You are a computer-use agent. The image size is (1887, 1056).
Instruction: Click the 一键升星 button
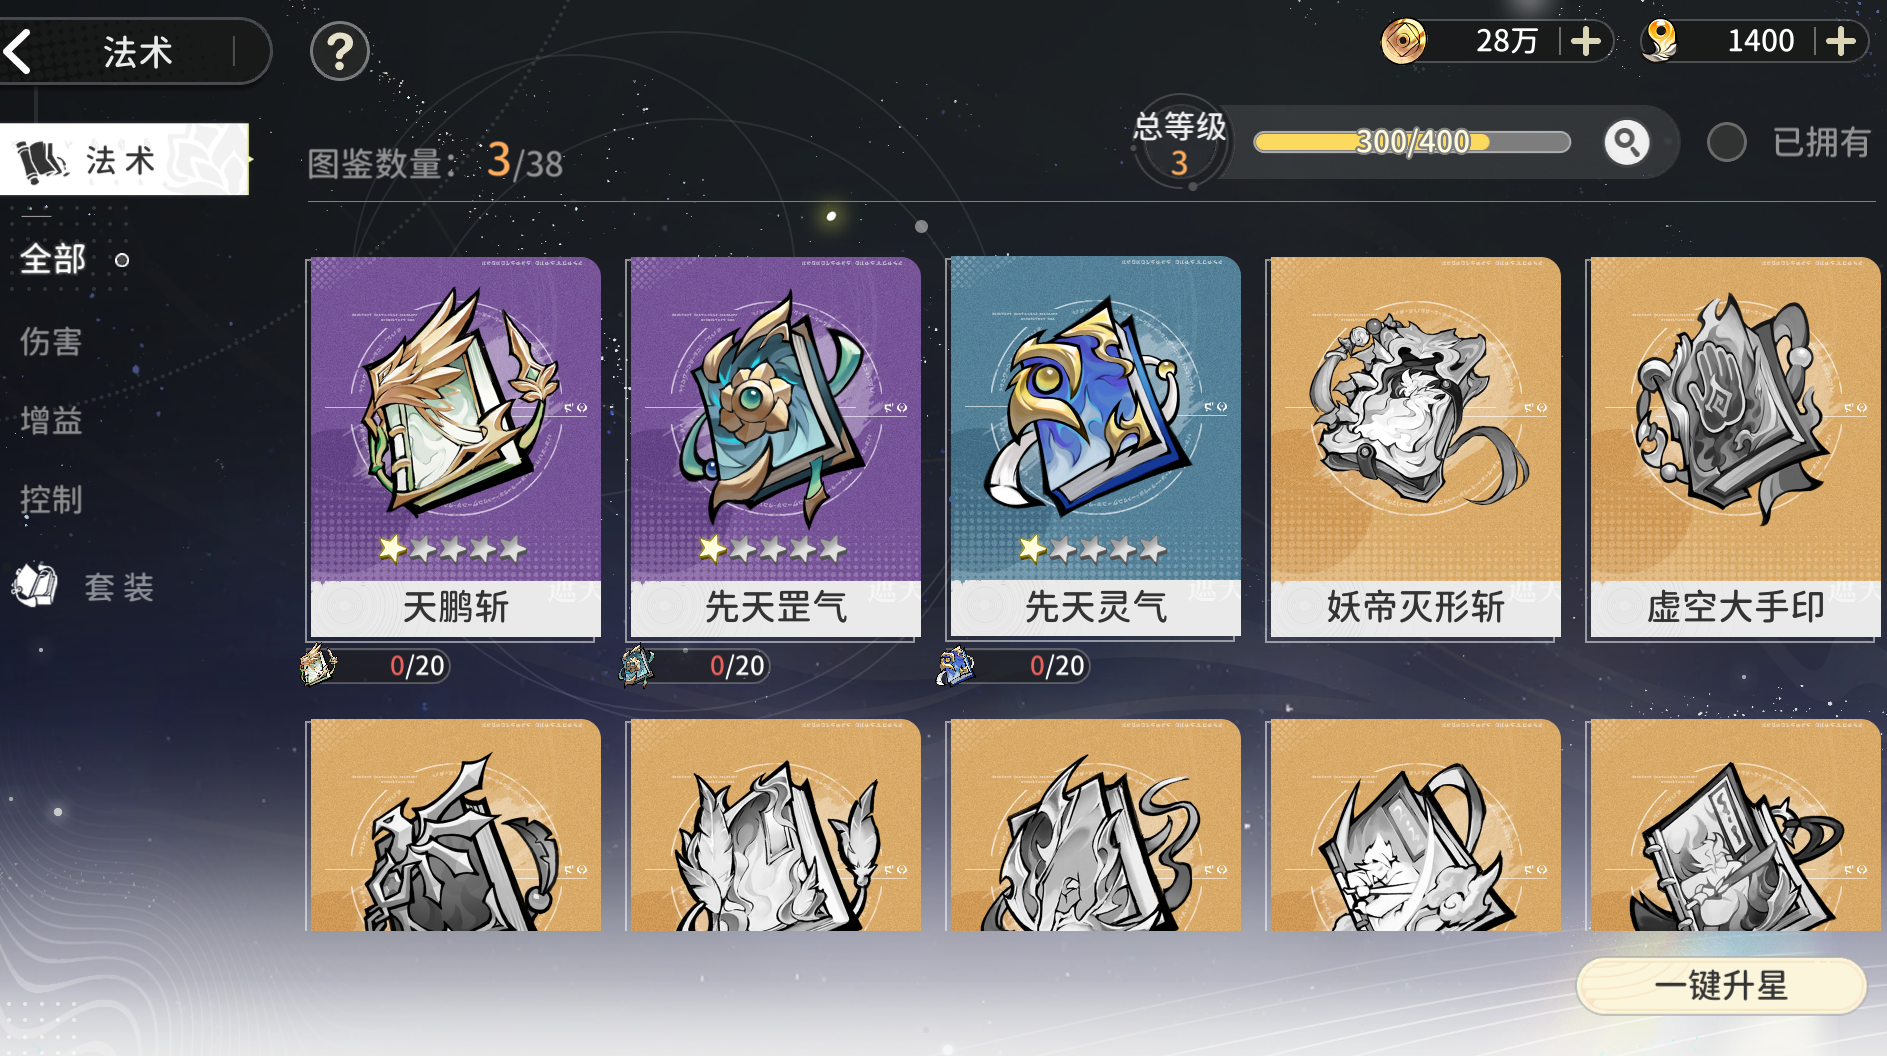click(x=1721, y=985)
